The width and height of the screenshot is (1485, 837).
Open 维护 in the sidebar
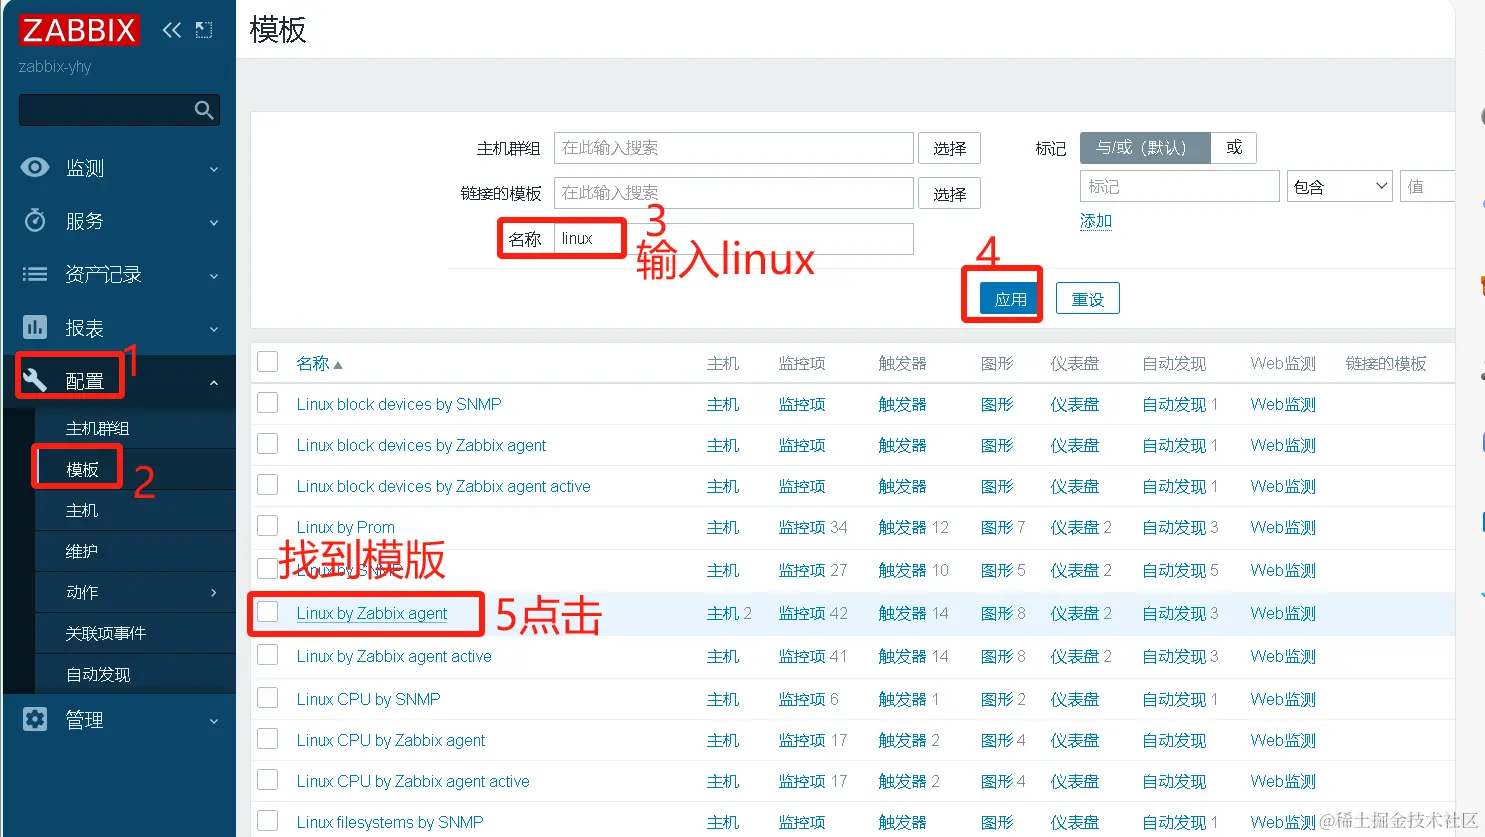coord(82,551)
